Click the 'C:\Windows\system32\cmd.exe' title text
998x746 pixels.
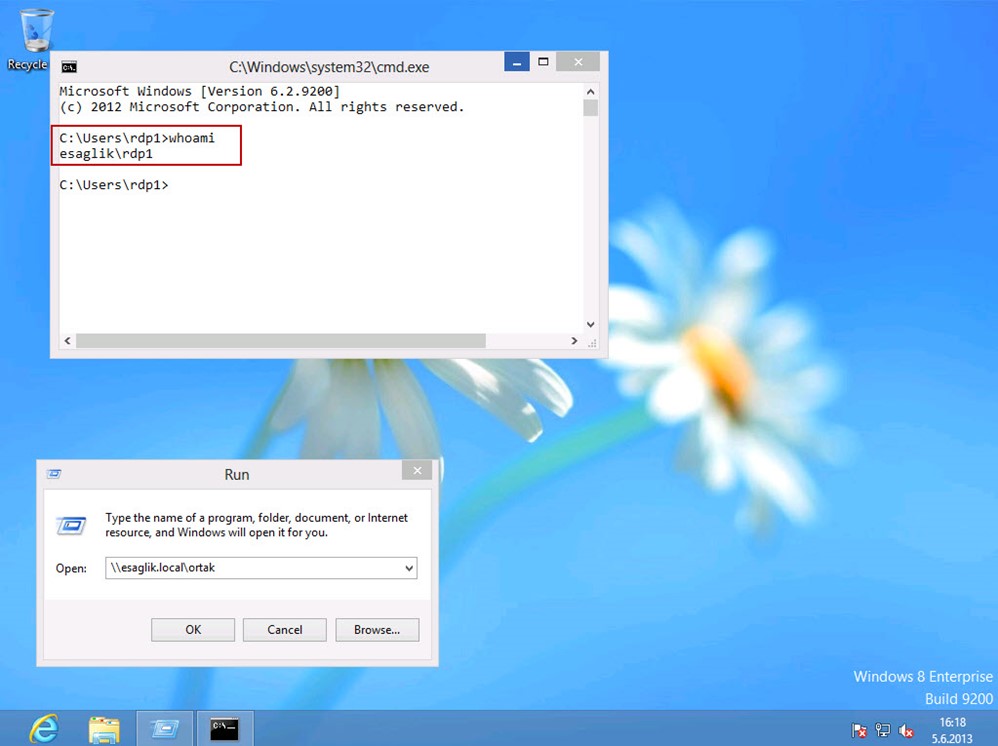coord(329,67)
